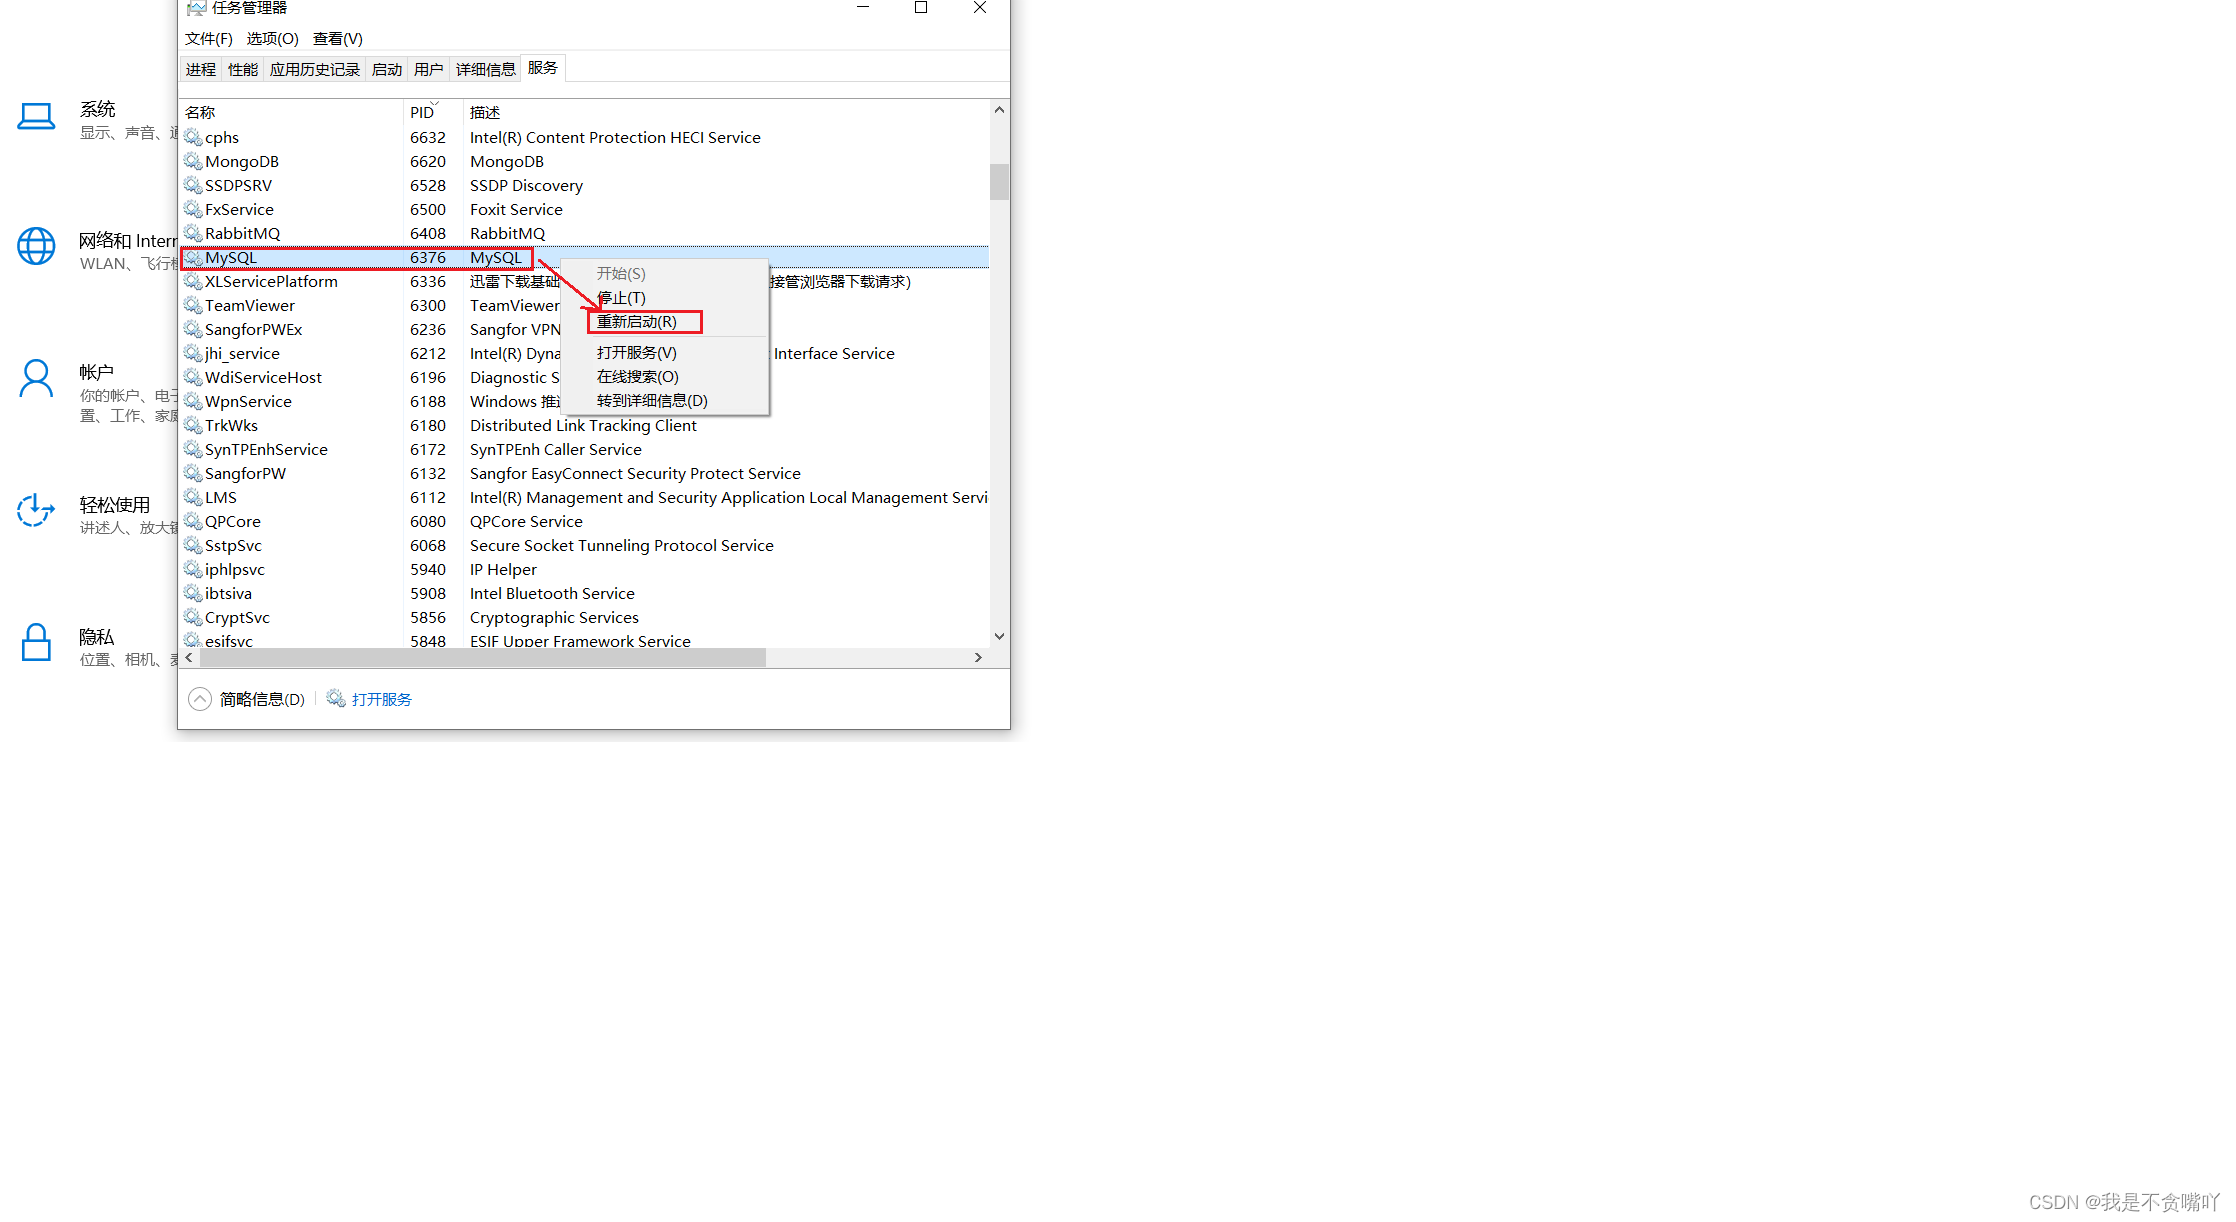This screenshot has width=2236, height=1222.
Task: Click the RabbitMQ service gear icon
Action: [193, 233]
